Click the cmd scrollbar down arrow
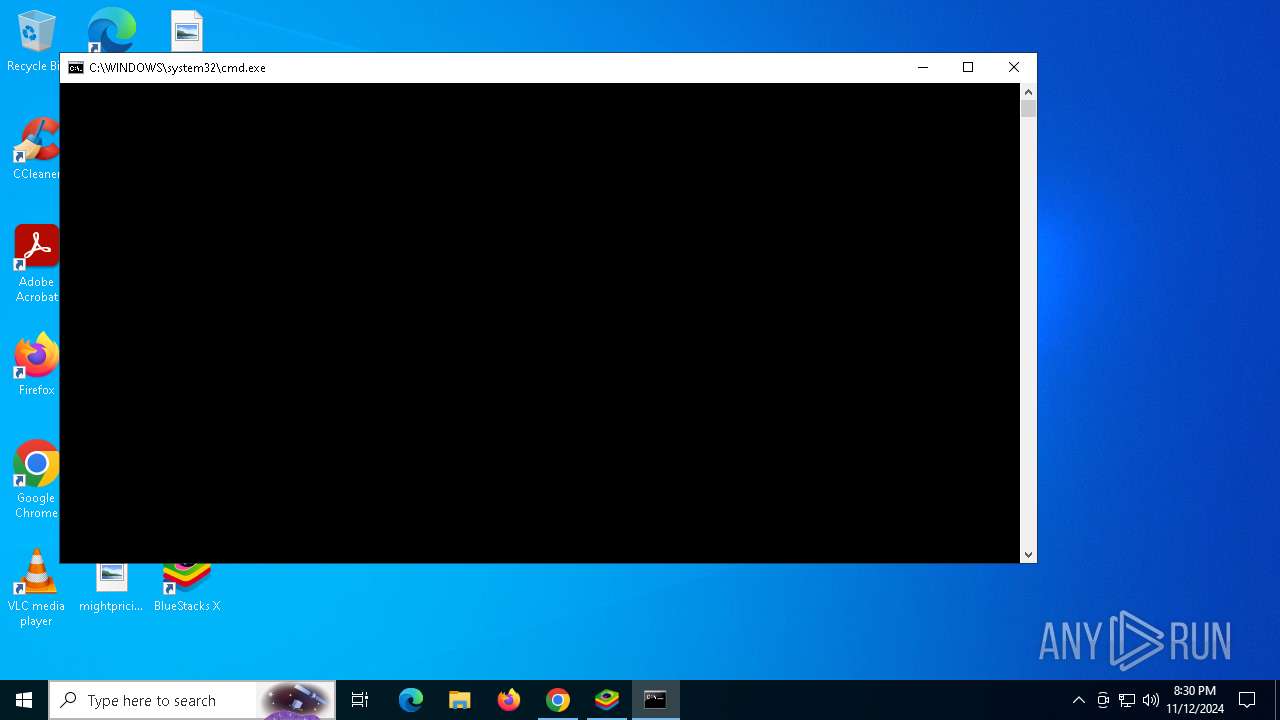The image size is (1280, 720). point(1028,554)
